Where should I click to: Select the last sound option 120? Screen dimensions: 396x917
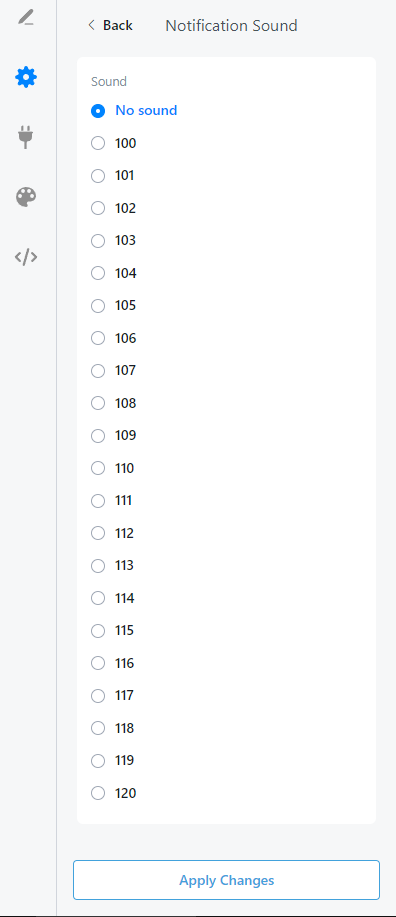click(x=98, y=793)
